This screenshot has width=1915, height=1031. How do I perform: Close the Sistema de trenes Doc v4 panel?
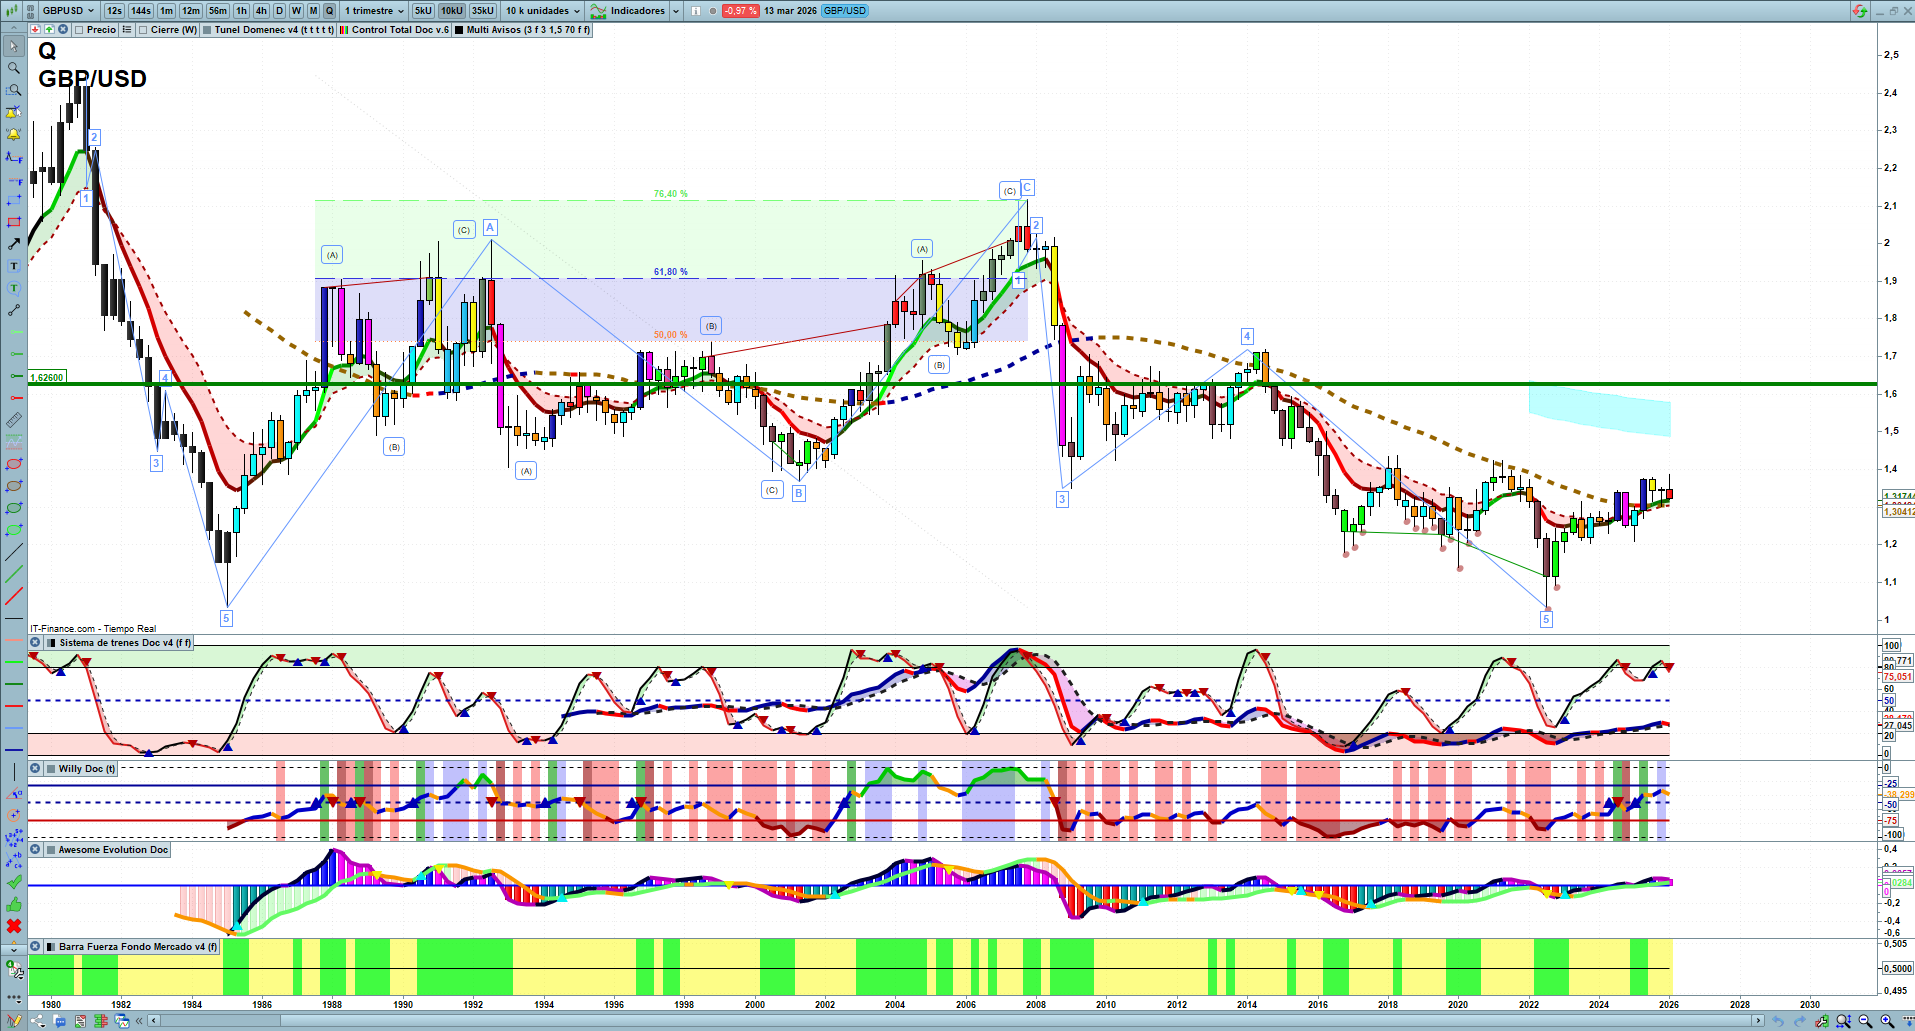(x=35, y=643)
